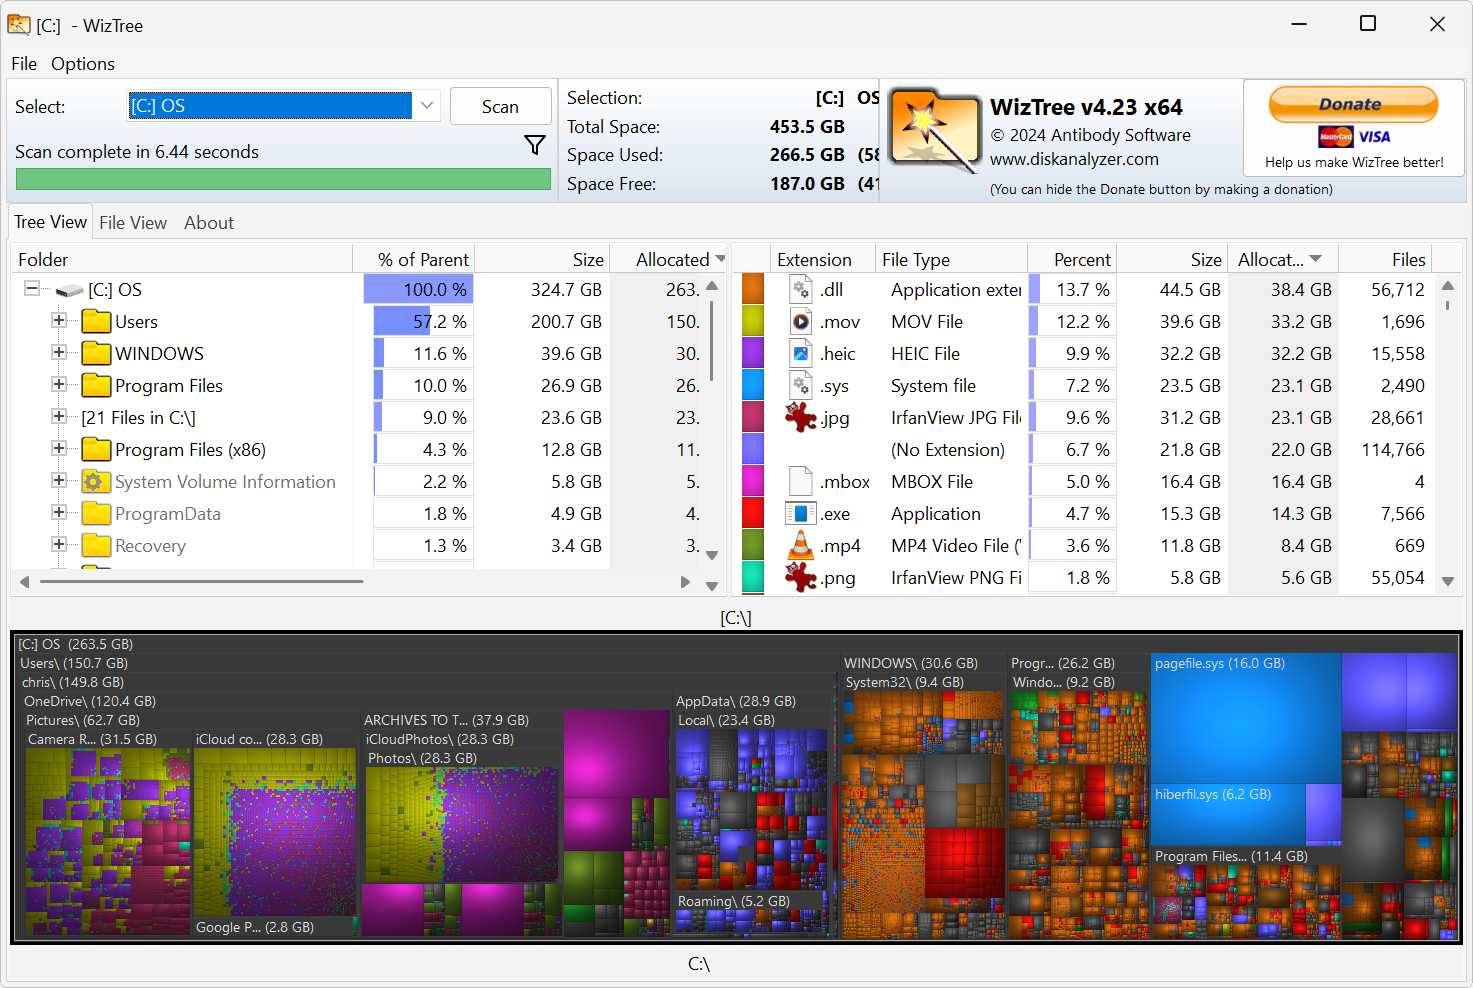Click the .sys System file gear icon
The width and height of the screenshot is (1473, 988).
(800, 385)
